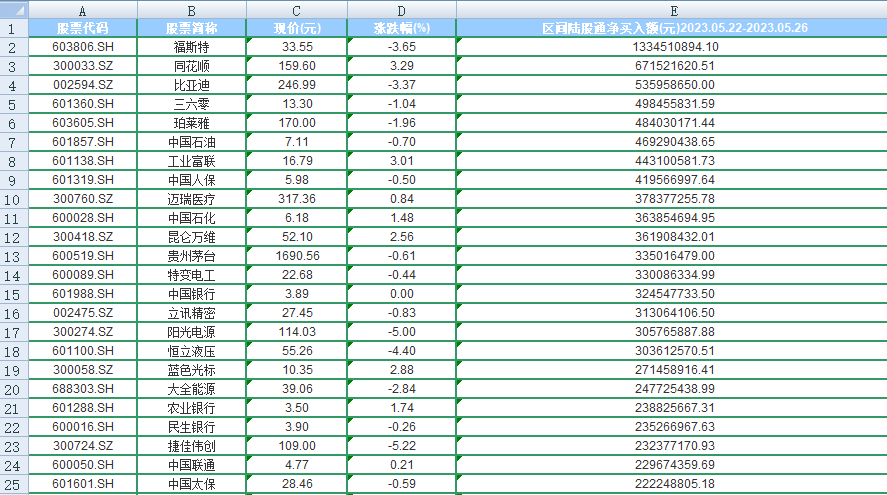Select cell with name 贵州茅台

pyautogui.click(x=192, y=256)
